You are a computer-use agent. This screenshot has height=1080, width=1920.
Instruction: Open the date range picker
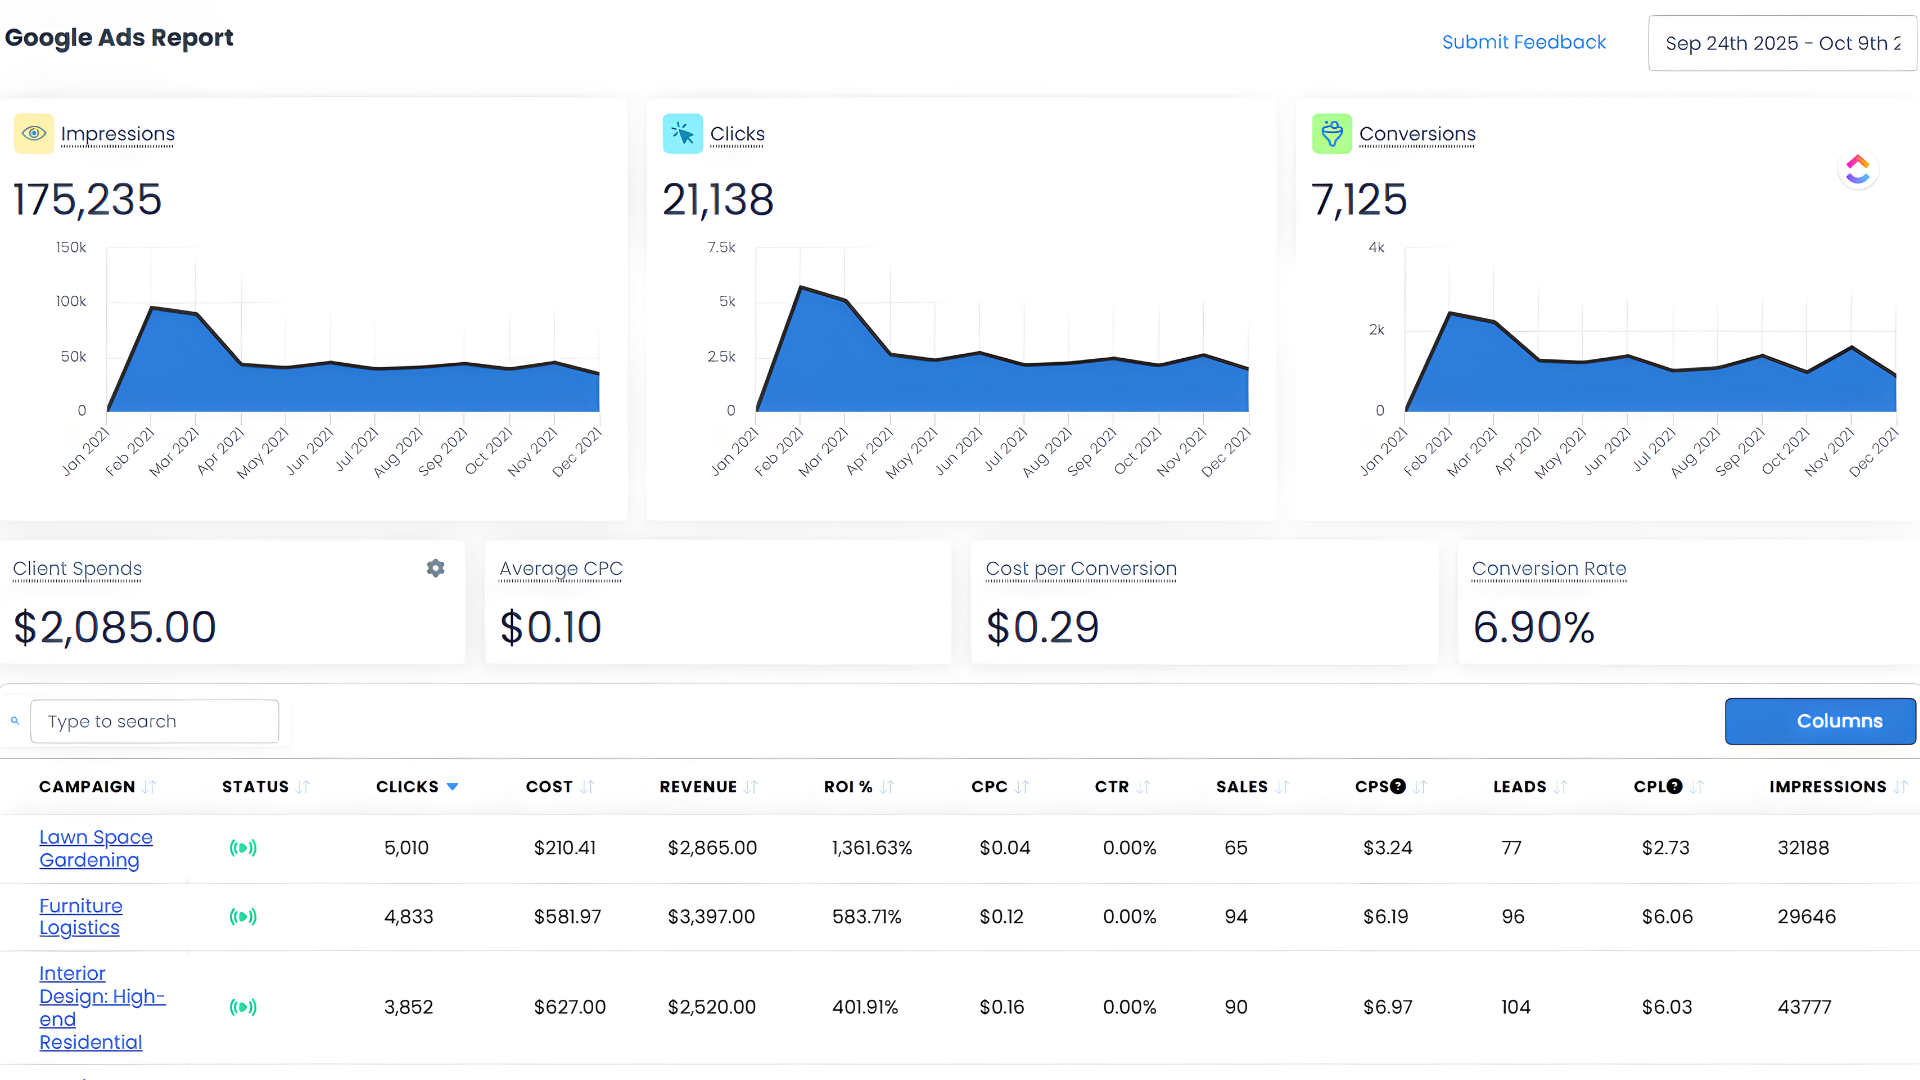(x=1782, y=43)
